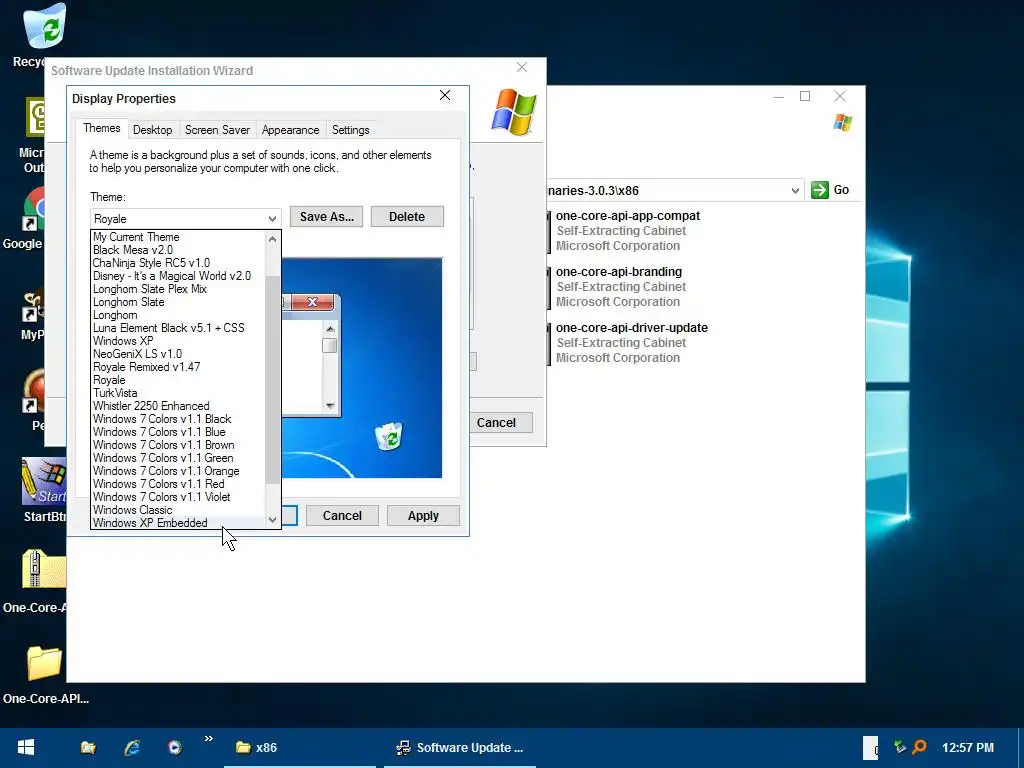Select Black Mesa v2.0 theme

178,250
